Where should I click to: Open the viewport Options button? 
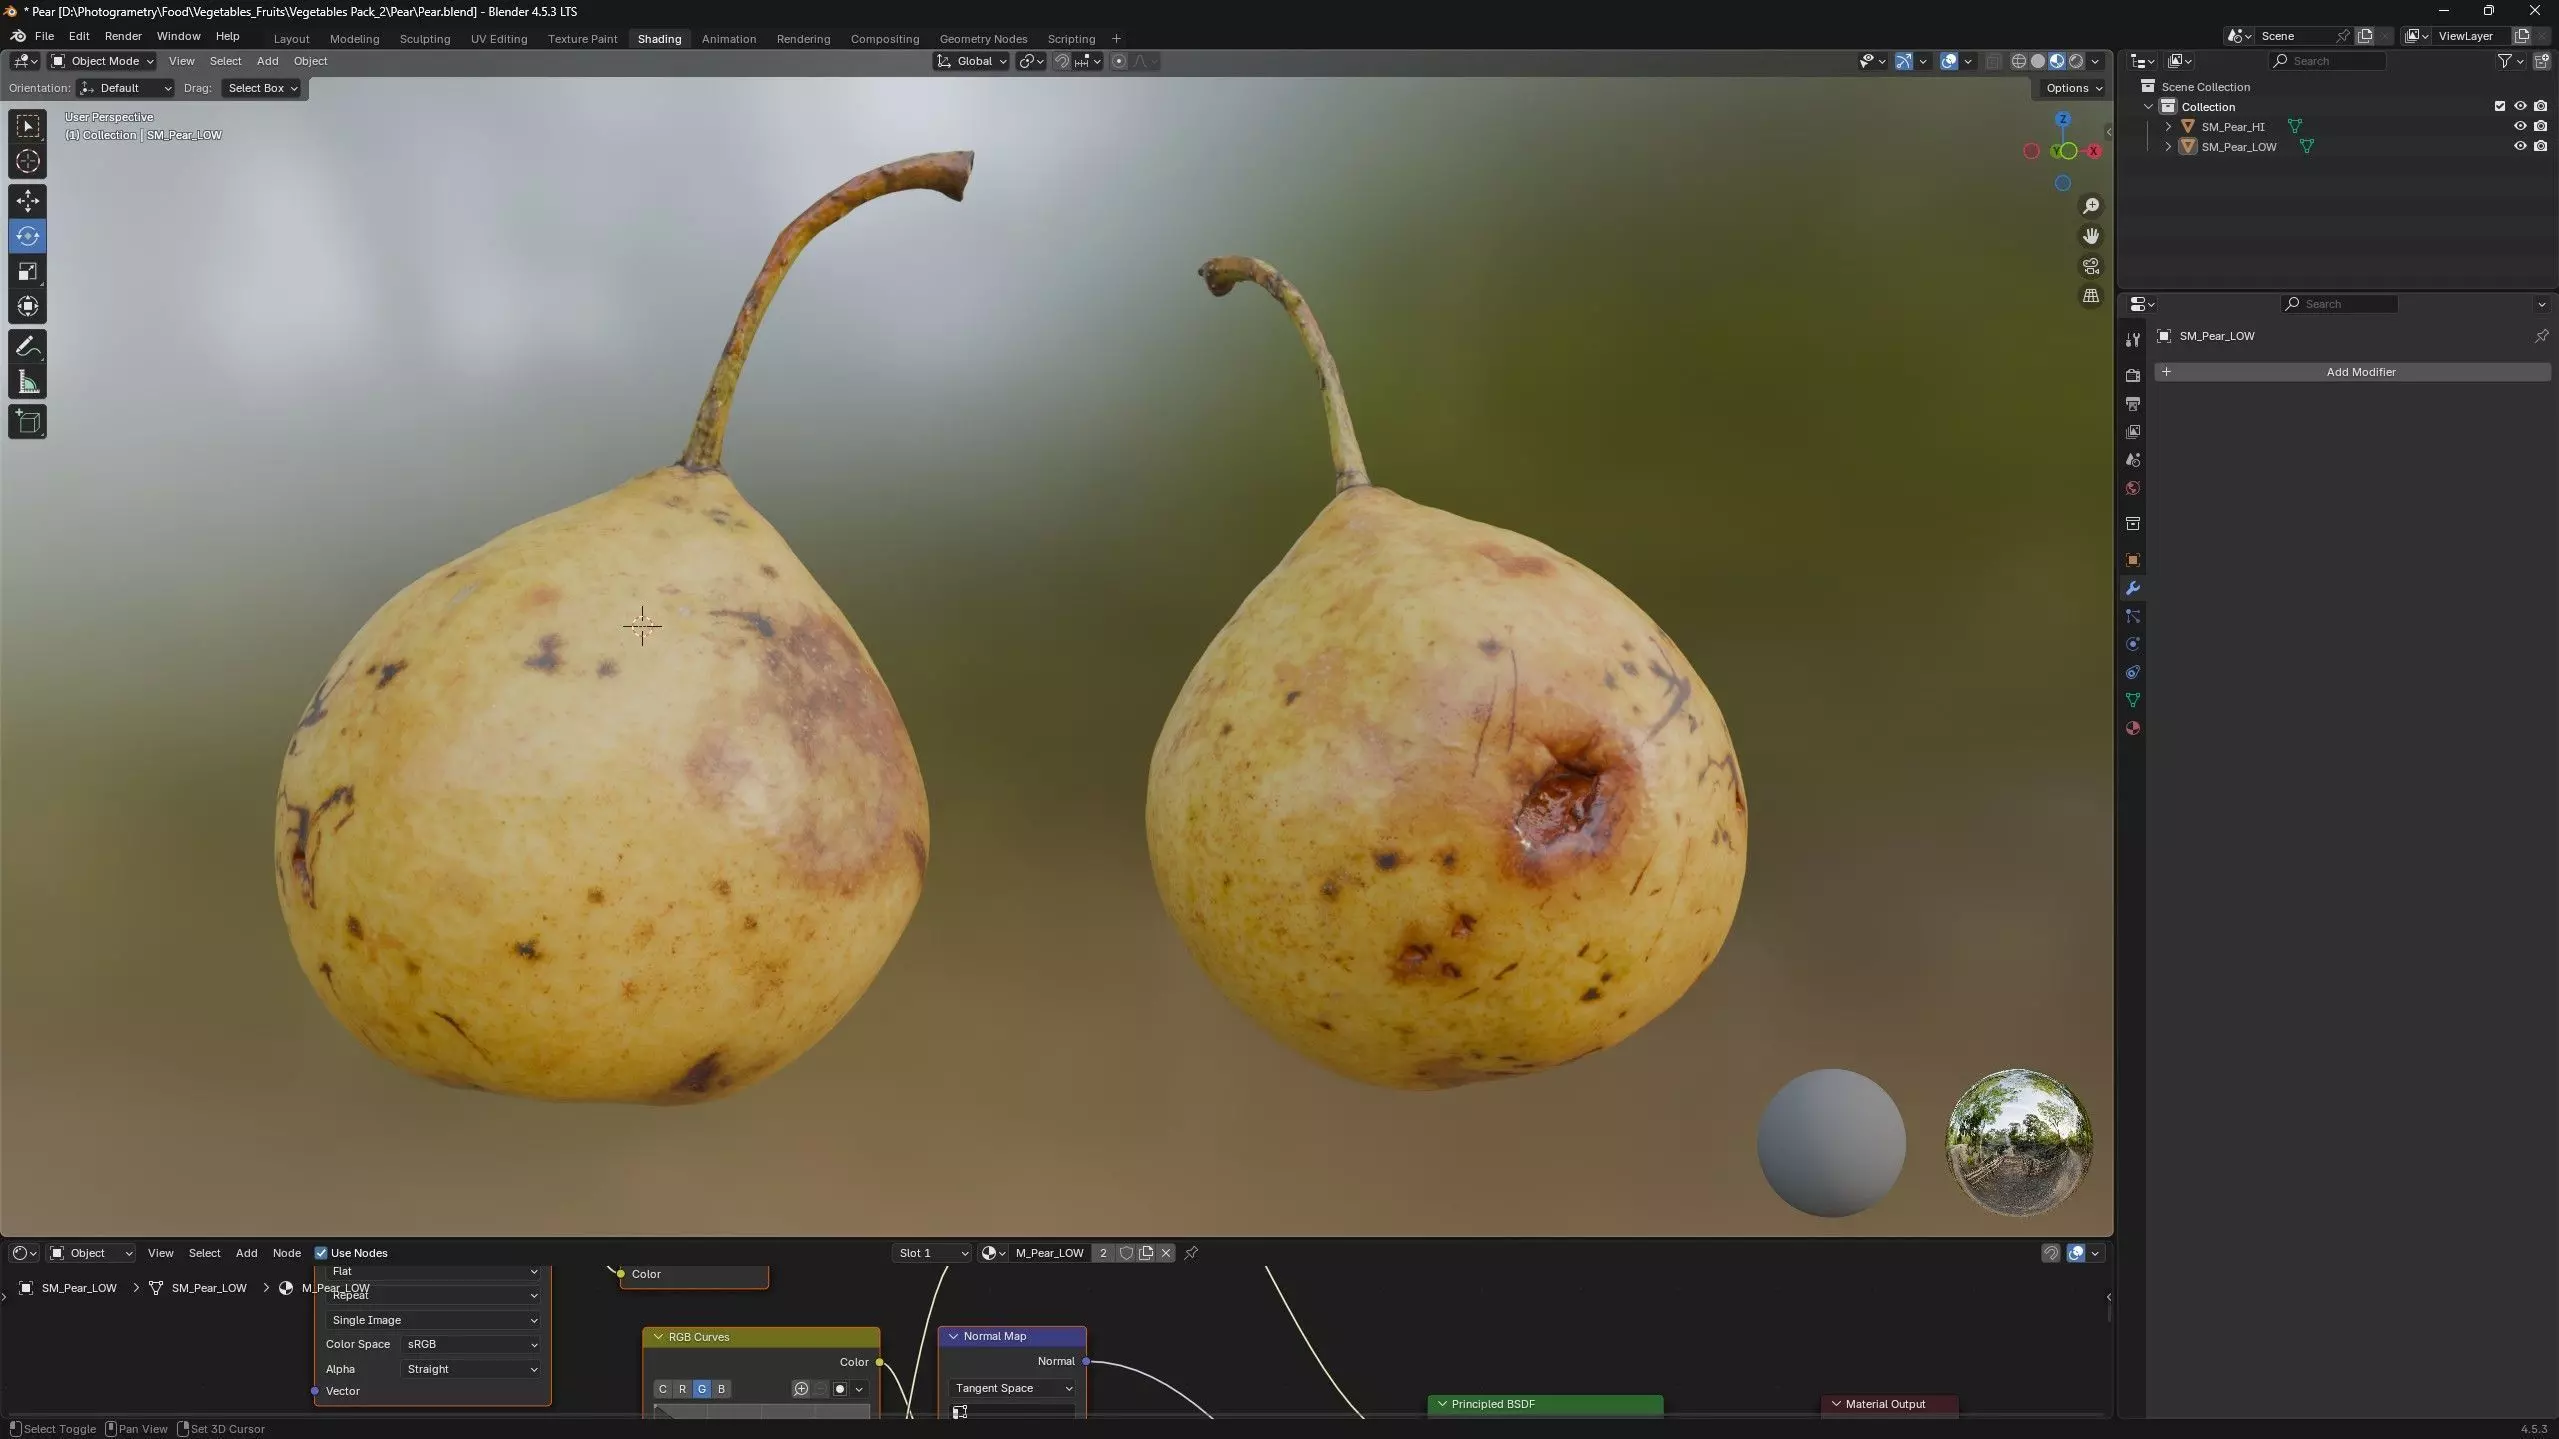[2073, 88]
